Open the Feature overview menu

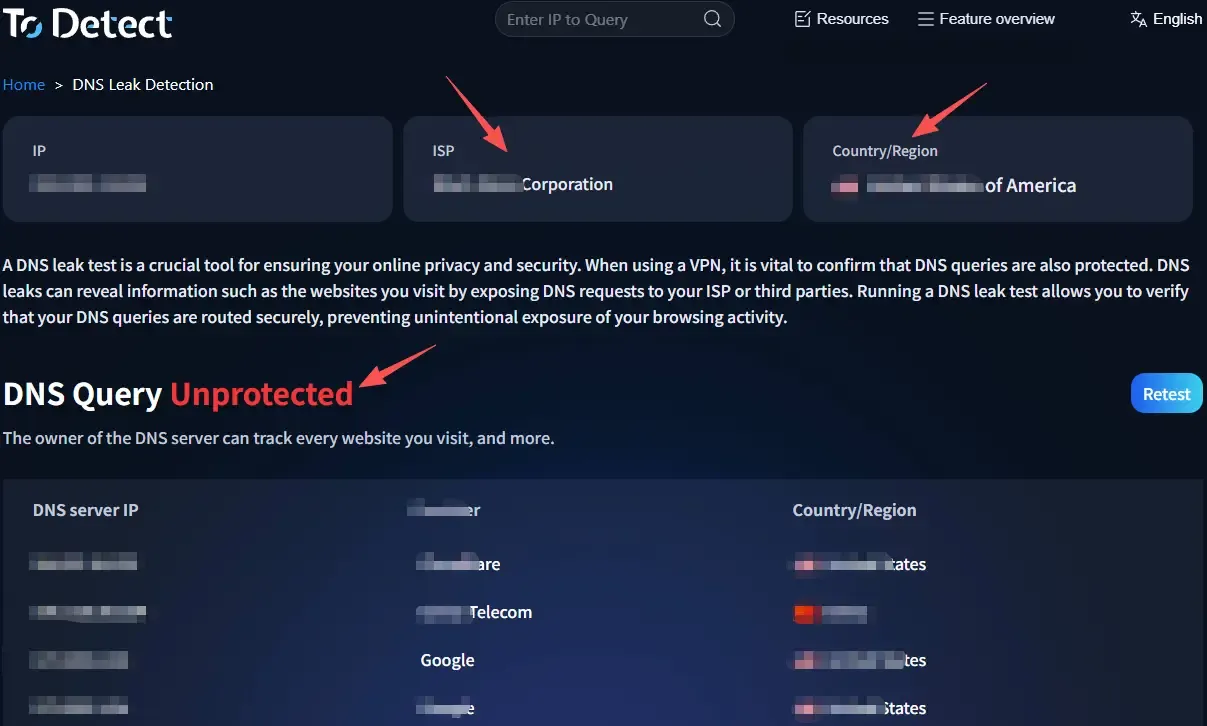click(986, 19)
